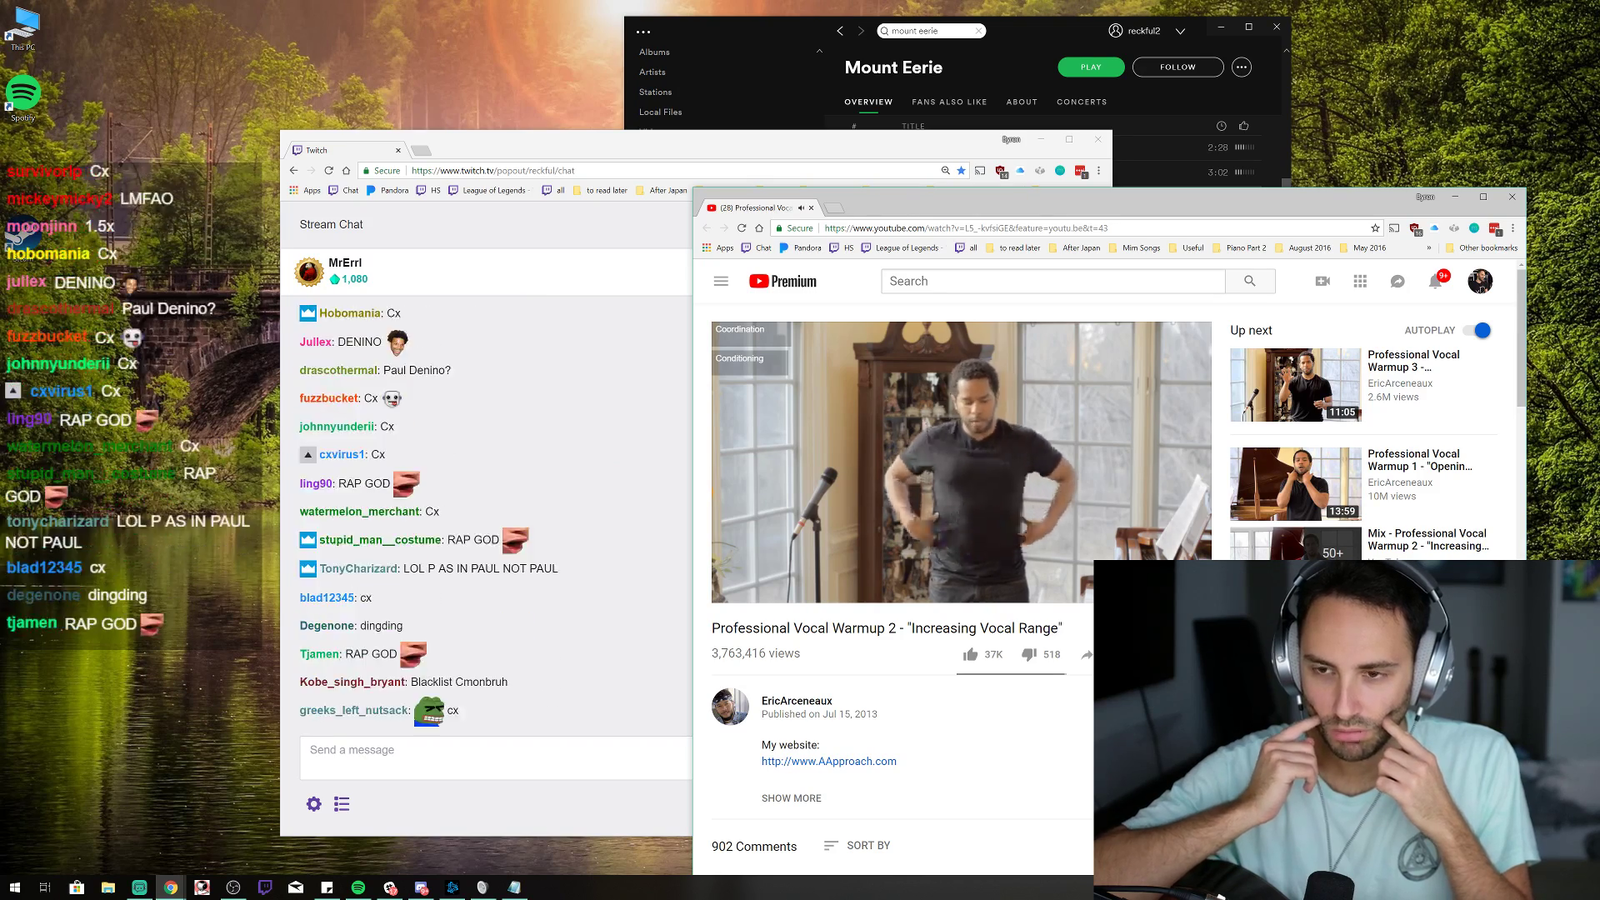Switch to Spotify About tab

click(1022, 102)
